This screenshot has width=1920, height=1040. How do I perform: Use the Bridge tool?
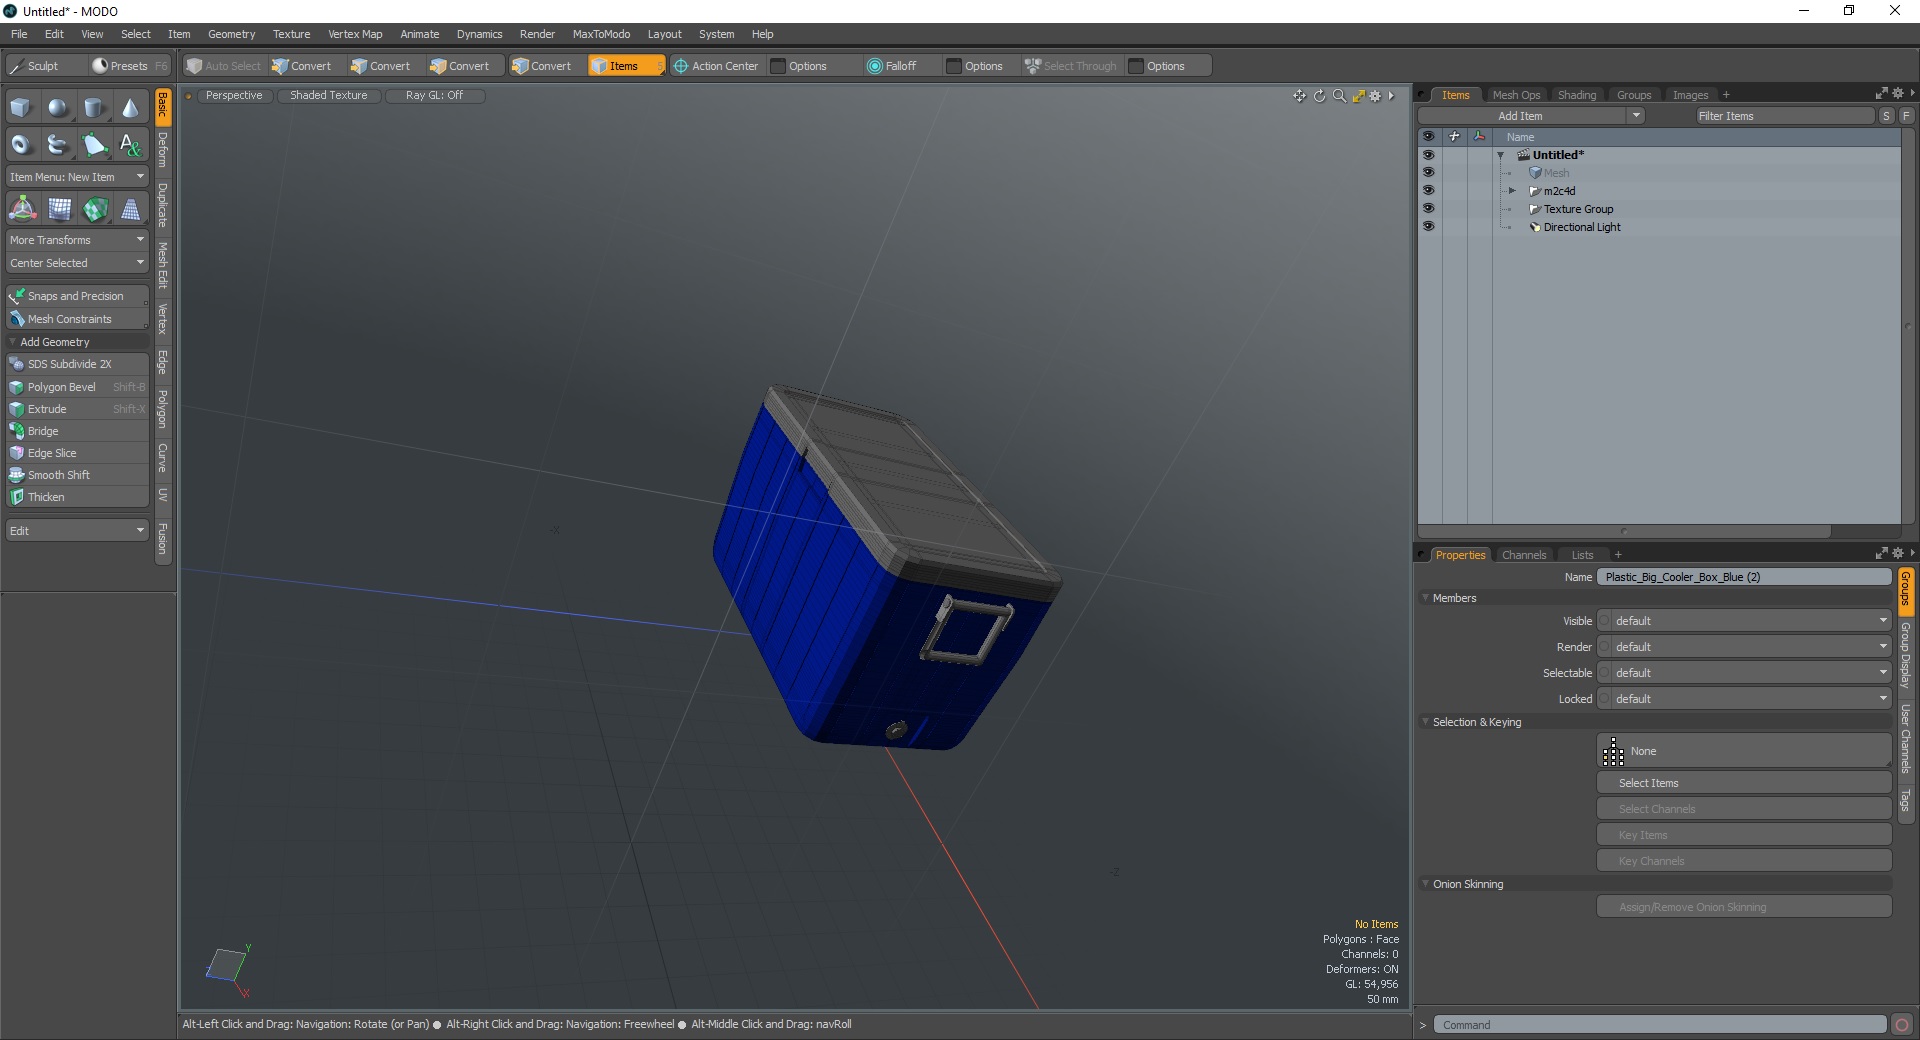point(77,431)
